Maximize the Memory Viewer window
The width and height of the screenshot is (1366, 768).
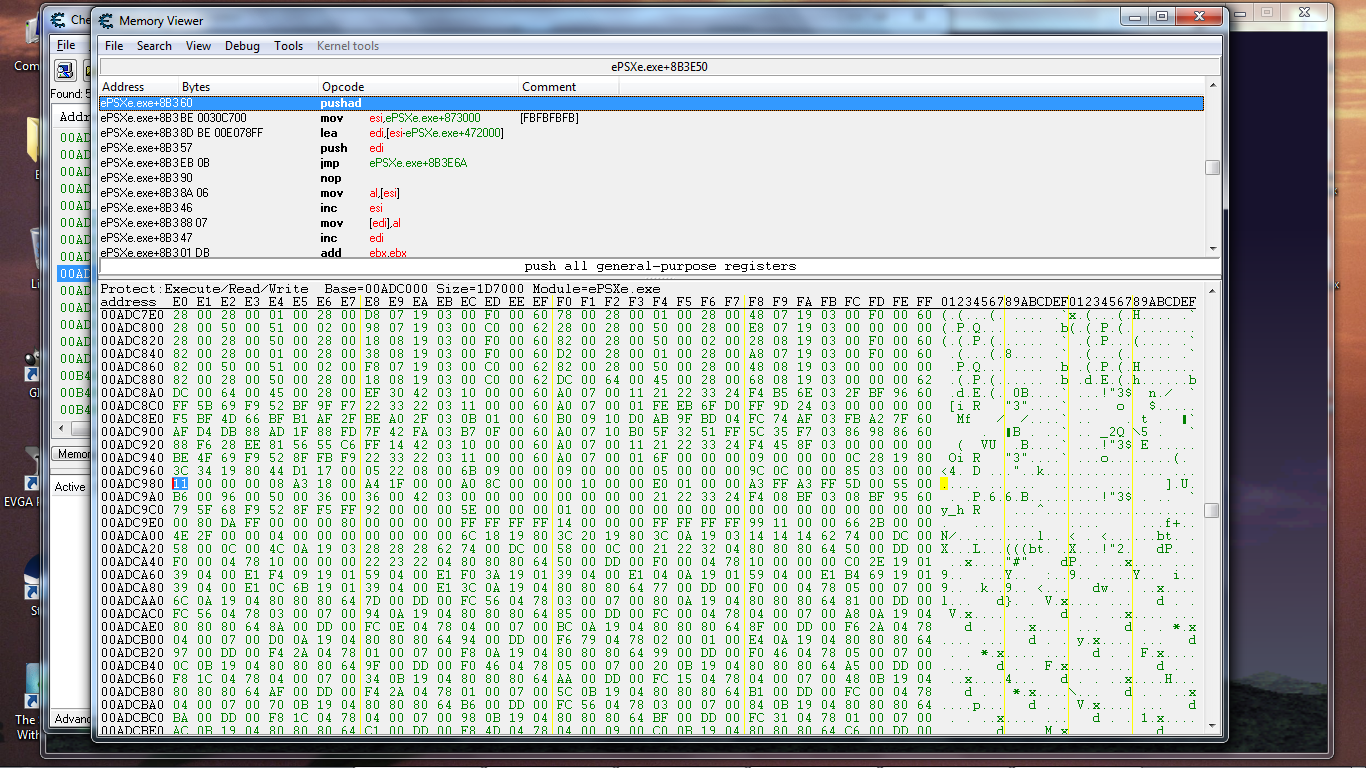[x=1161, y=17]
